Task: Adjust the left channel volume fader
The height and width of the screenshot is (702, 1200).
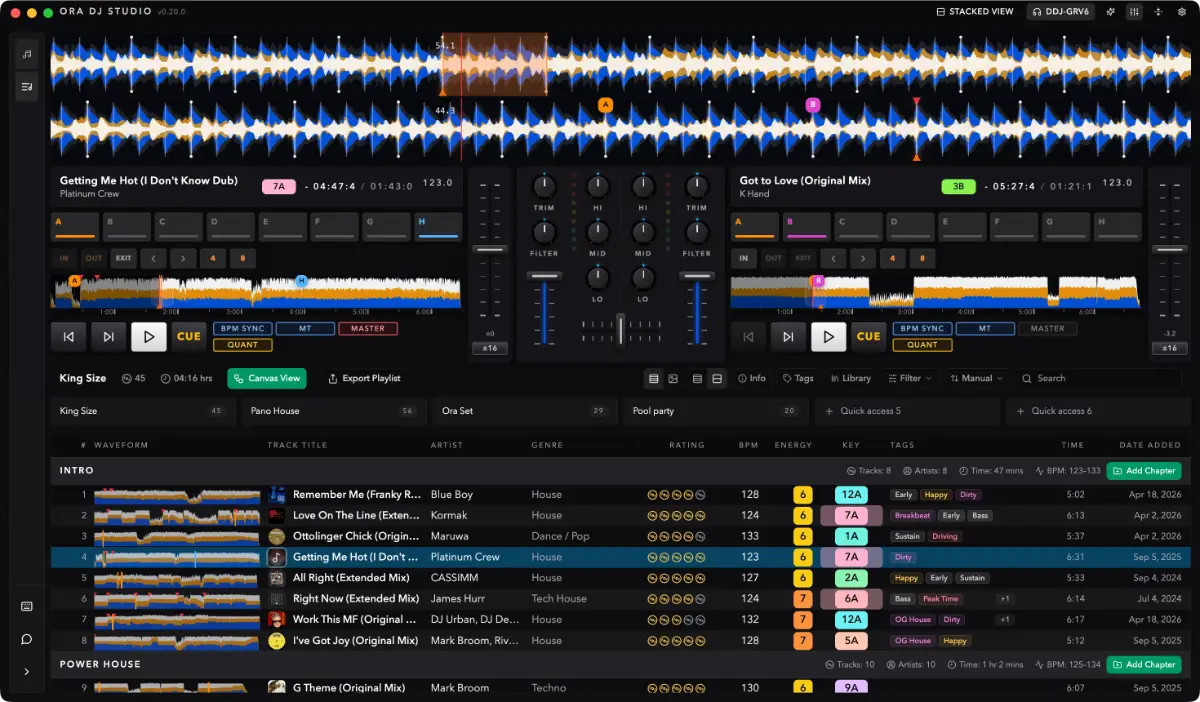Action: [544, 275]
